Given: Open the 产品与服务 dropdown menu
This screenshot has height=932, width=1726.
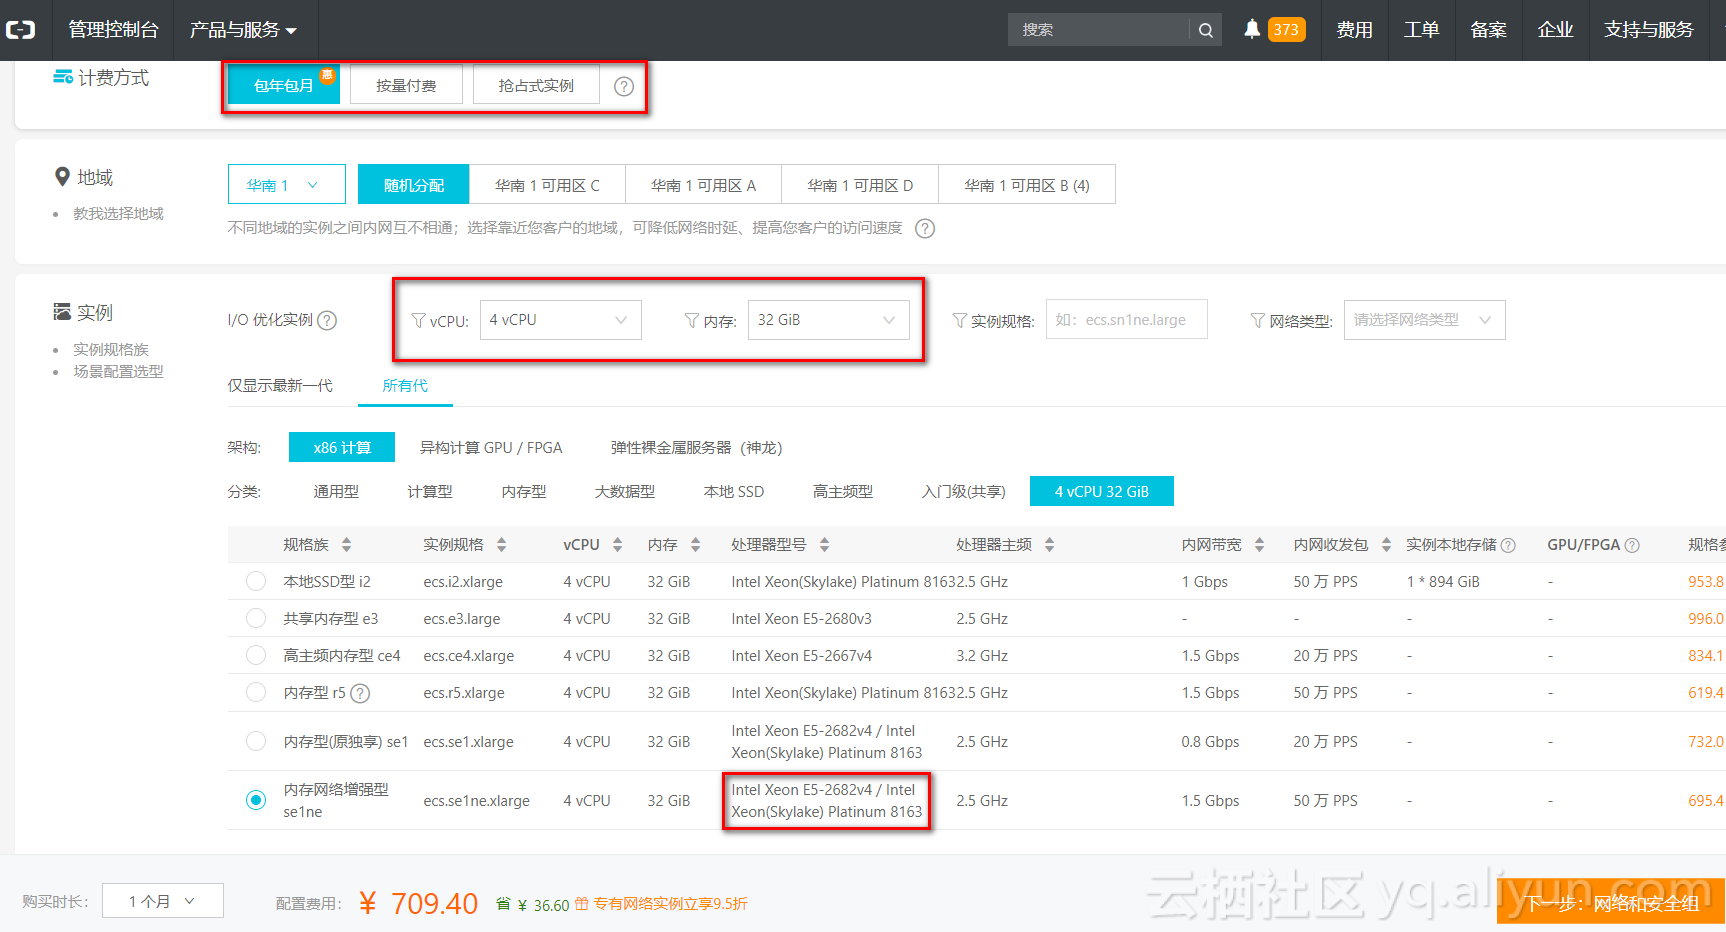Looking at the screenshot, I should click(243, 30).
